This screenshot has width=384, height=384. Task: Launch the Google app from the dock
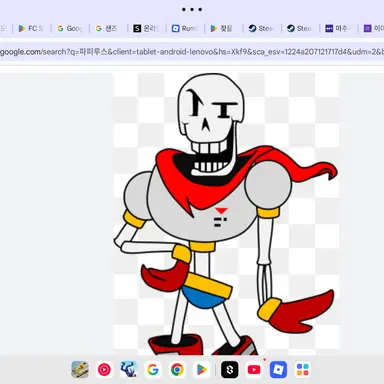pyautogui.click(x=153, y=369)
